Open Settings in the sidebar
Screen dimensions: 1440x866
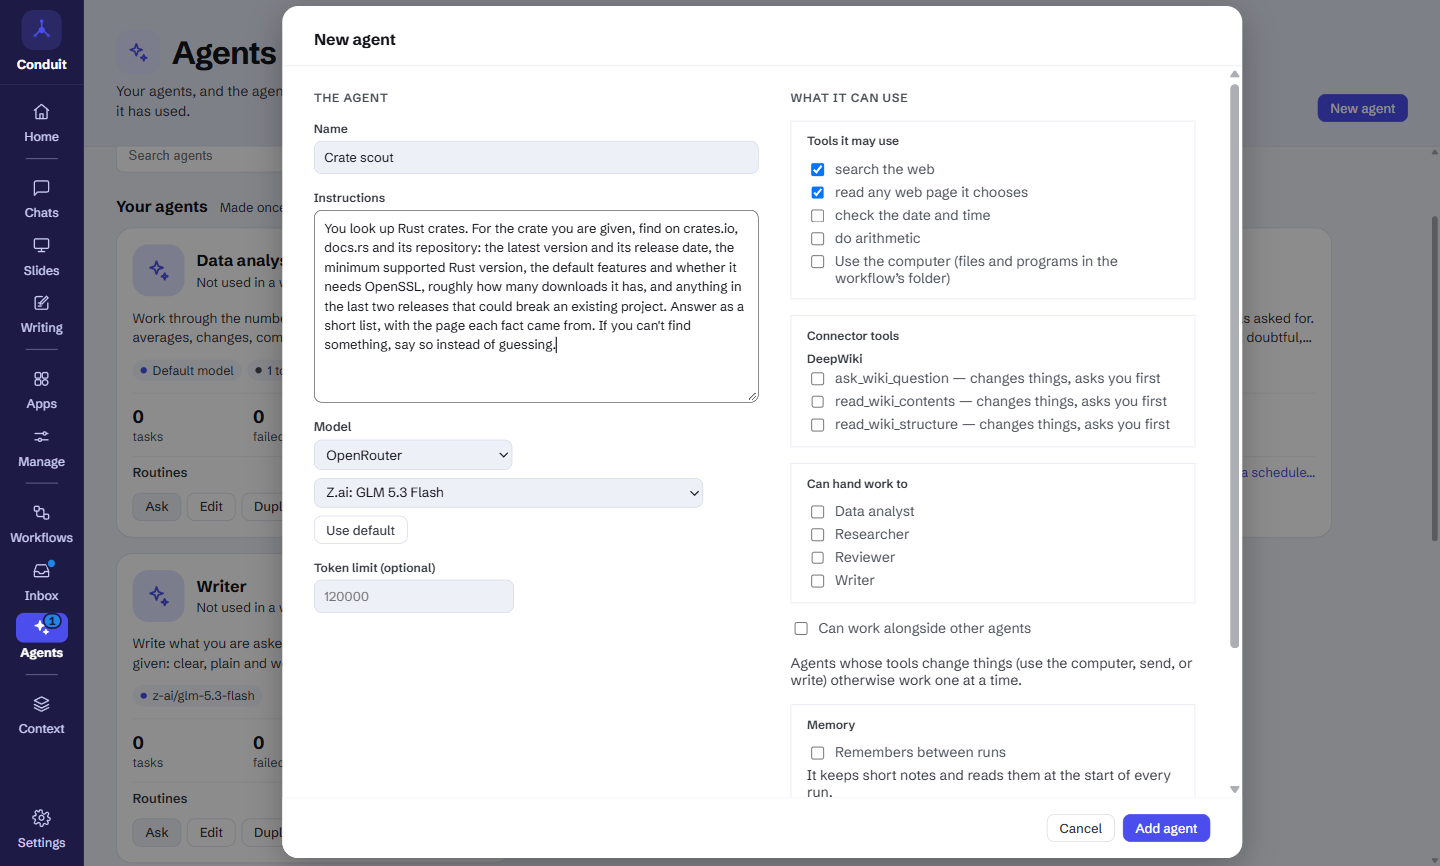click(x=41, y=830)
